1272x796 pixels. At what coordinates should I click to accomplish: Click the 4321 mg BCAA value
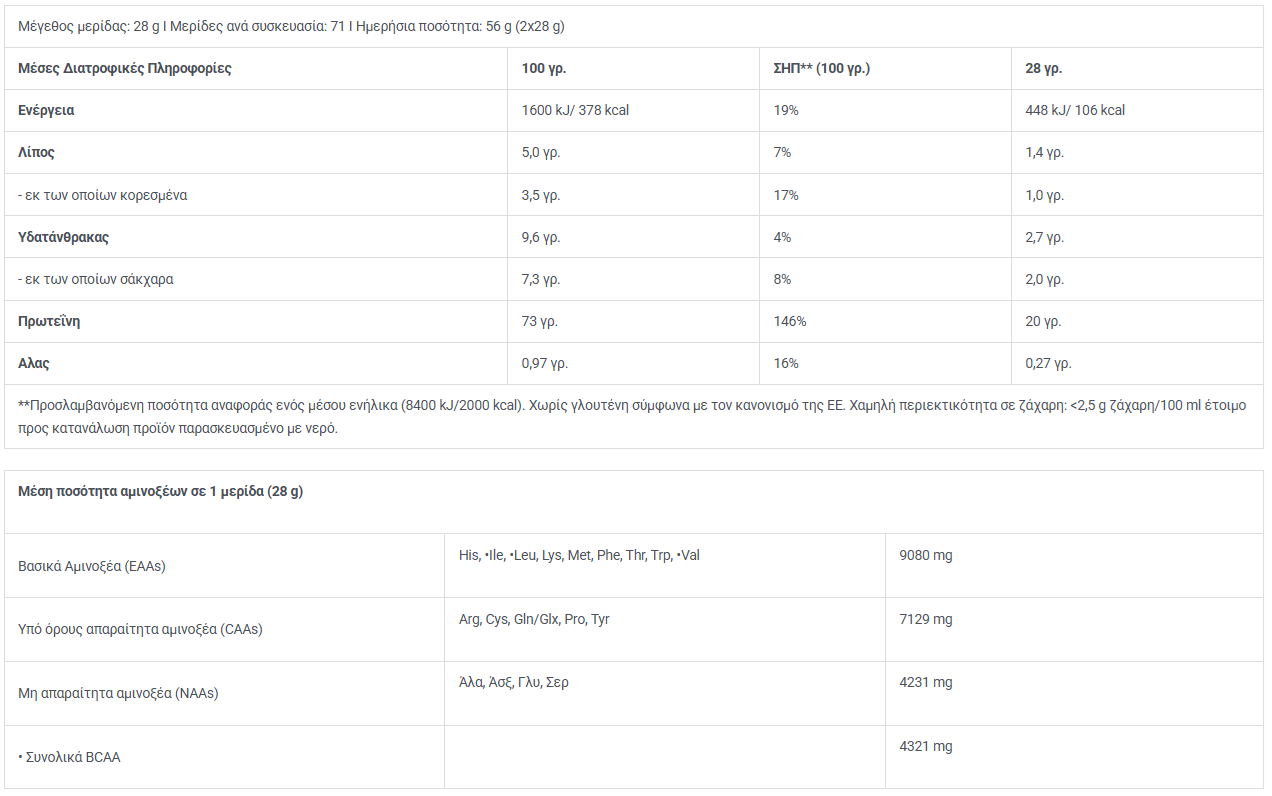[x=926, y=747]
